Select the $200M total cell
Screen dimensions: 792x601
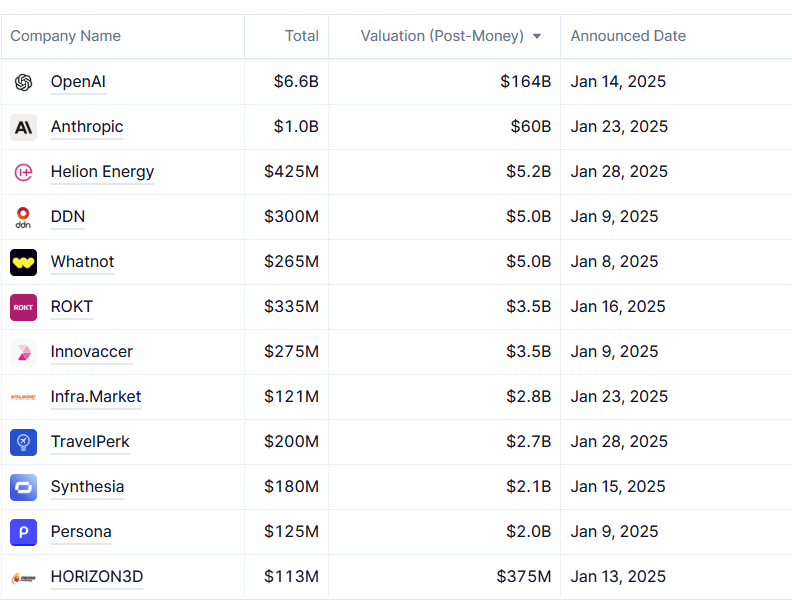click(286, 441)
